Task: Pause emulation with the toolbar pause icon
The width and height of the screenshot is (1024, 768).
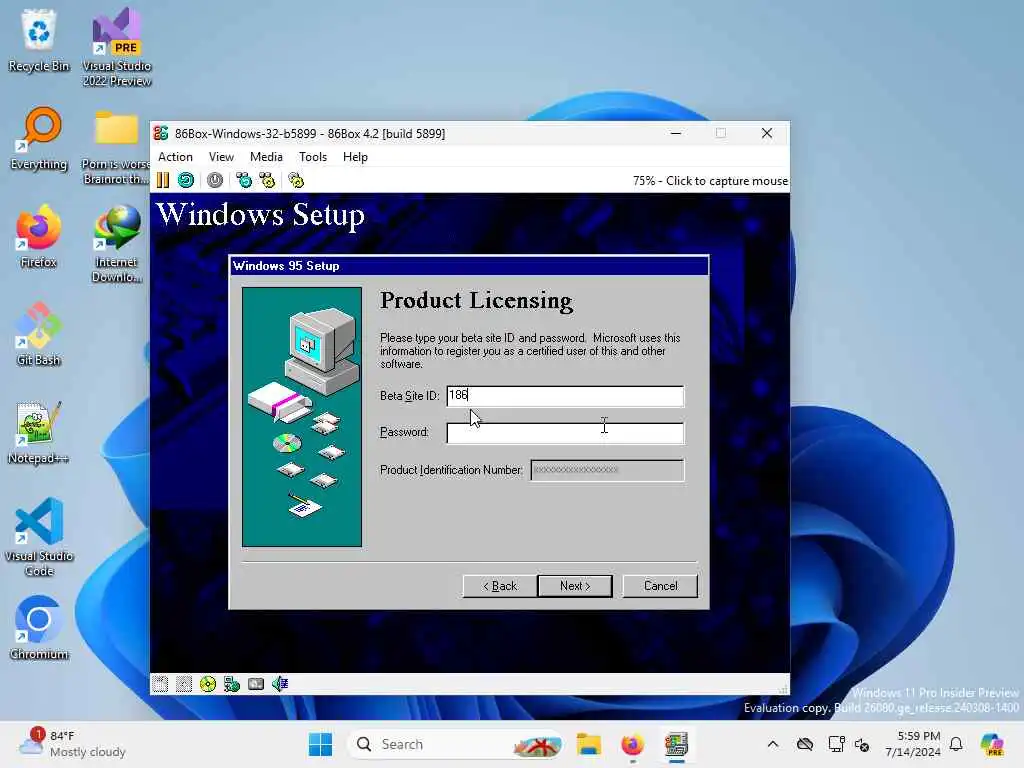Action: tap(163, 180)
